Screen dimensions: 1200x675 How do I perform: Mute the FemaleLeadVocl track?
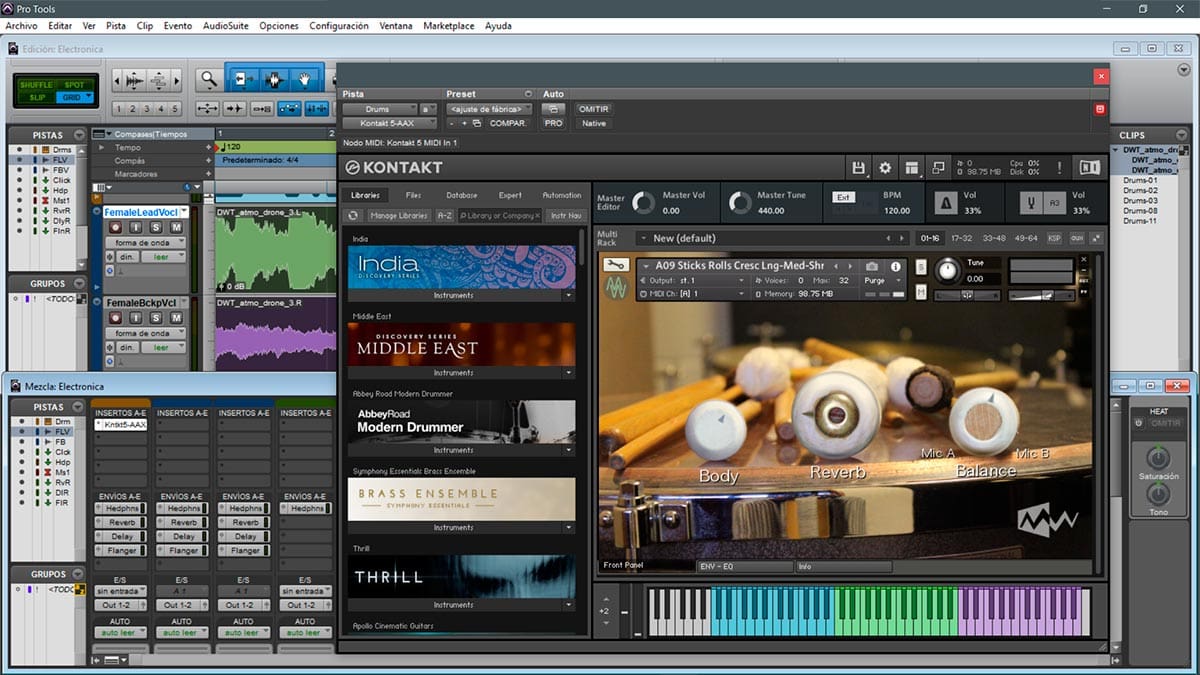pyautogui.click(x=176, y=228)
